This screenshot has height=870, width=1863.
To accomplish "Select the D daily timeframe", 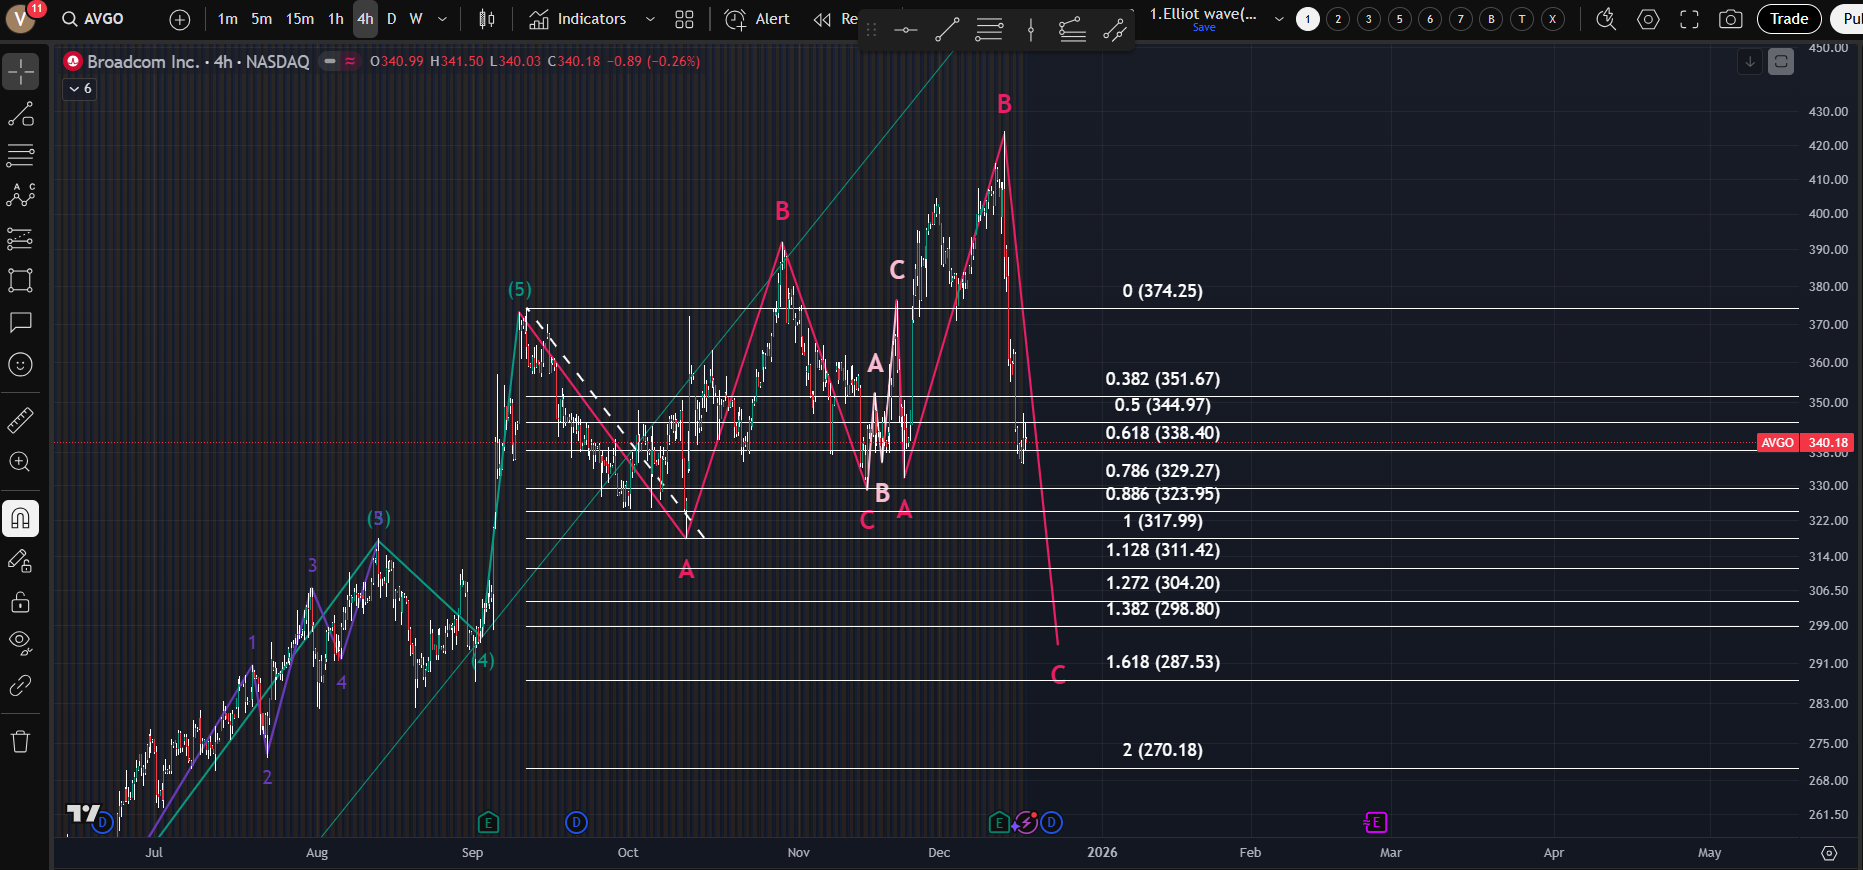I will pos(391,19).
